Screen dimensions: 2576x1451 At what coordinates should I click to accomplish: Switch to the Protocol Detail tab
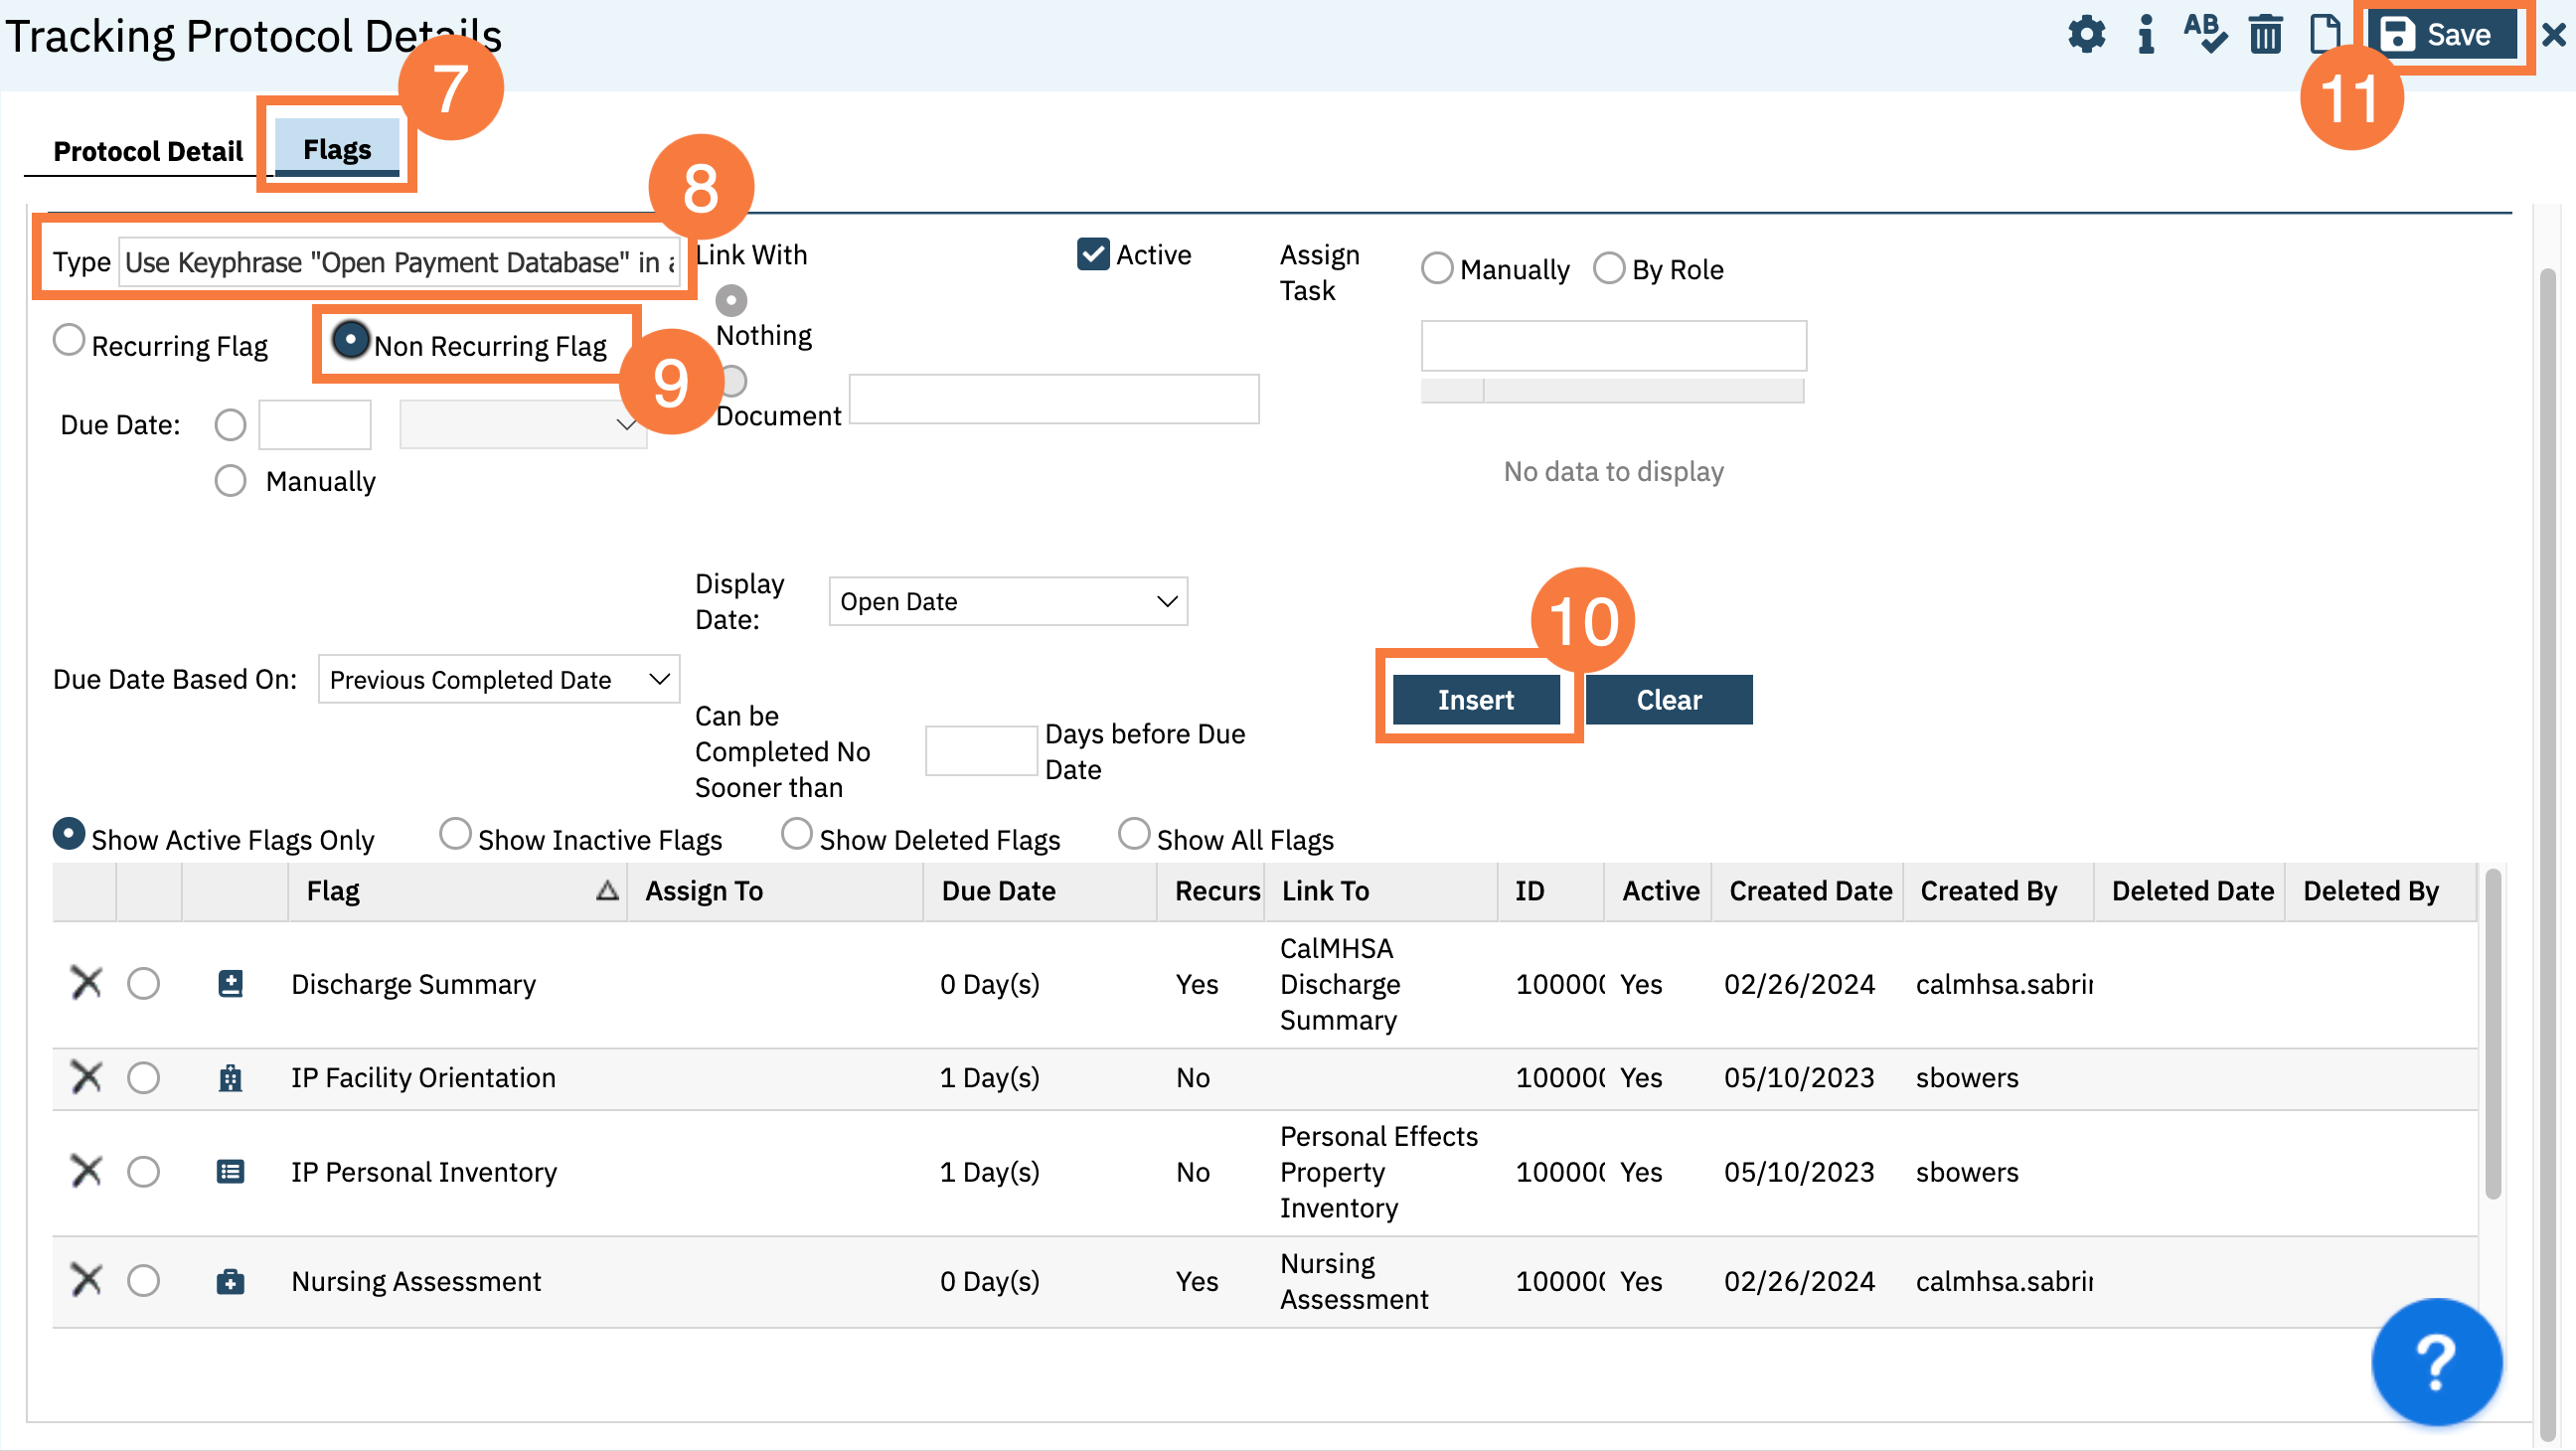click(x=147, y=151)
